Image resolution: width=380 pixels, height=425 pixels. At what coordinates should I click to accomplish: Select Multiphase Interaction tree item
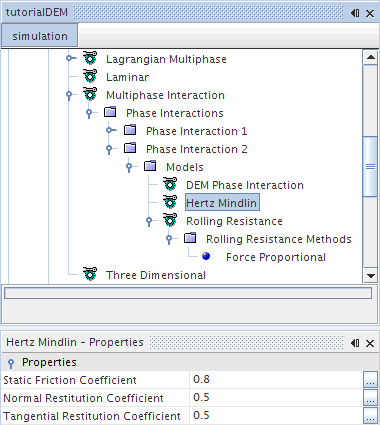click(165, 95)
